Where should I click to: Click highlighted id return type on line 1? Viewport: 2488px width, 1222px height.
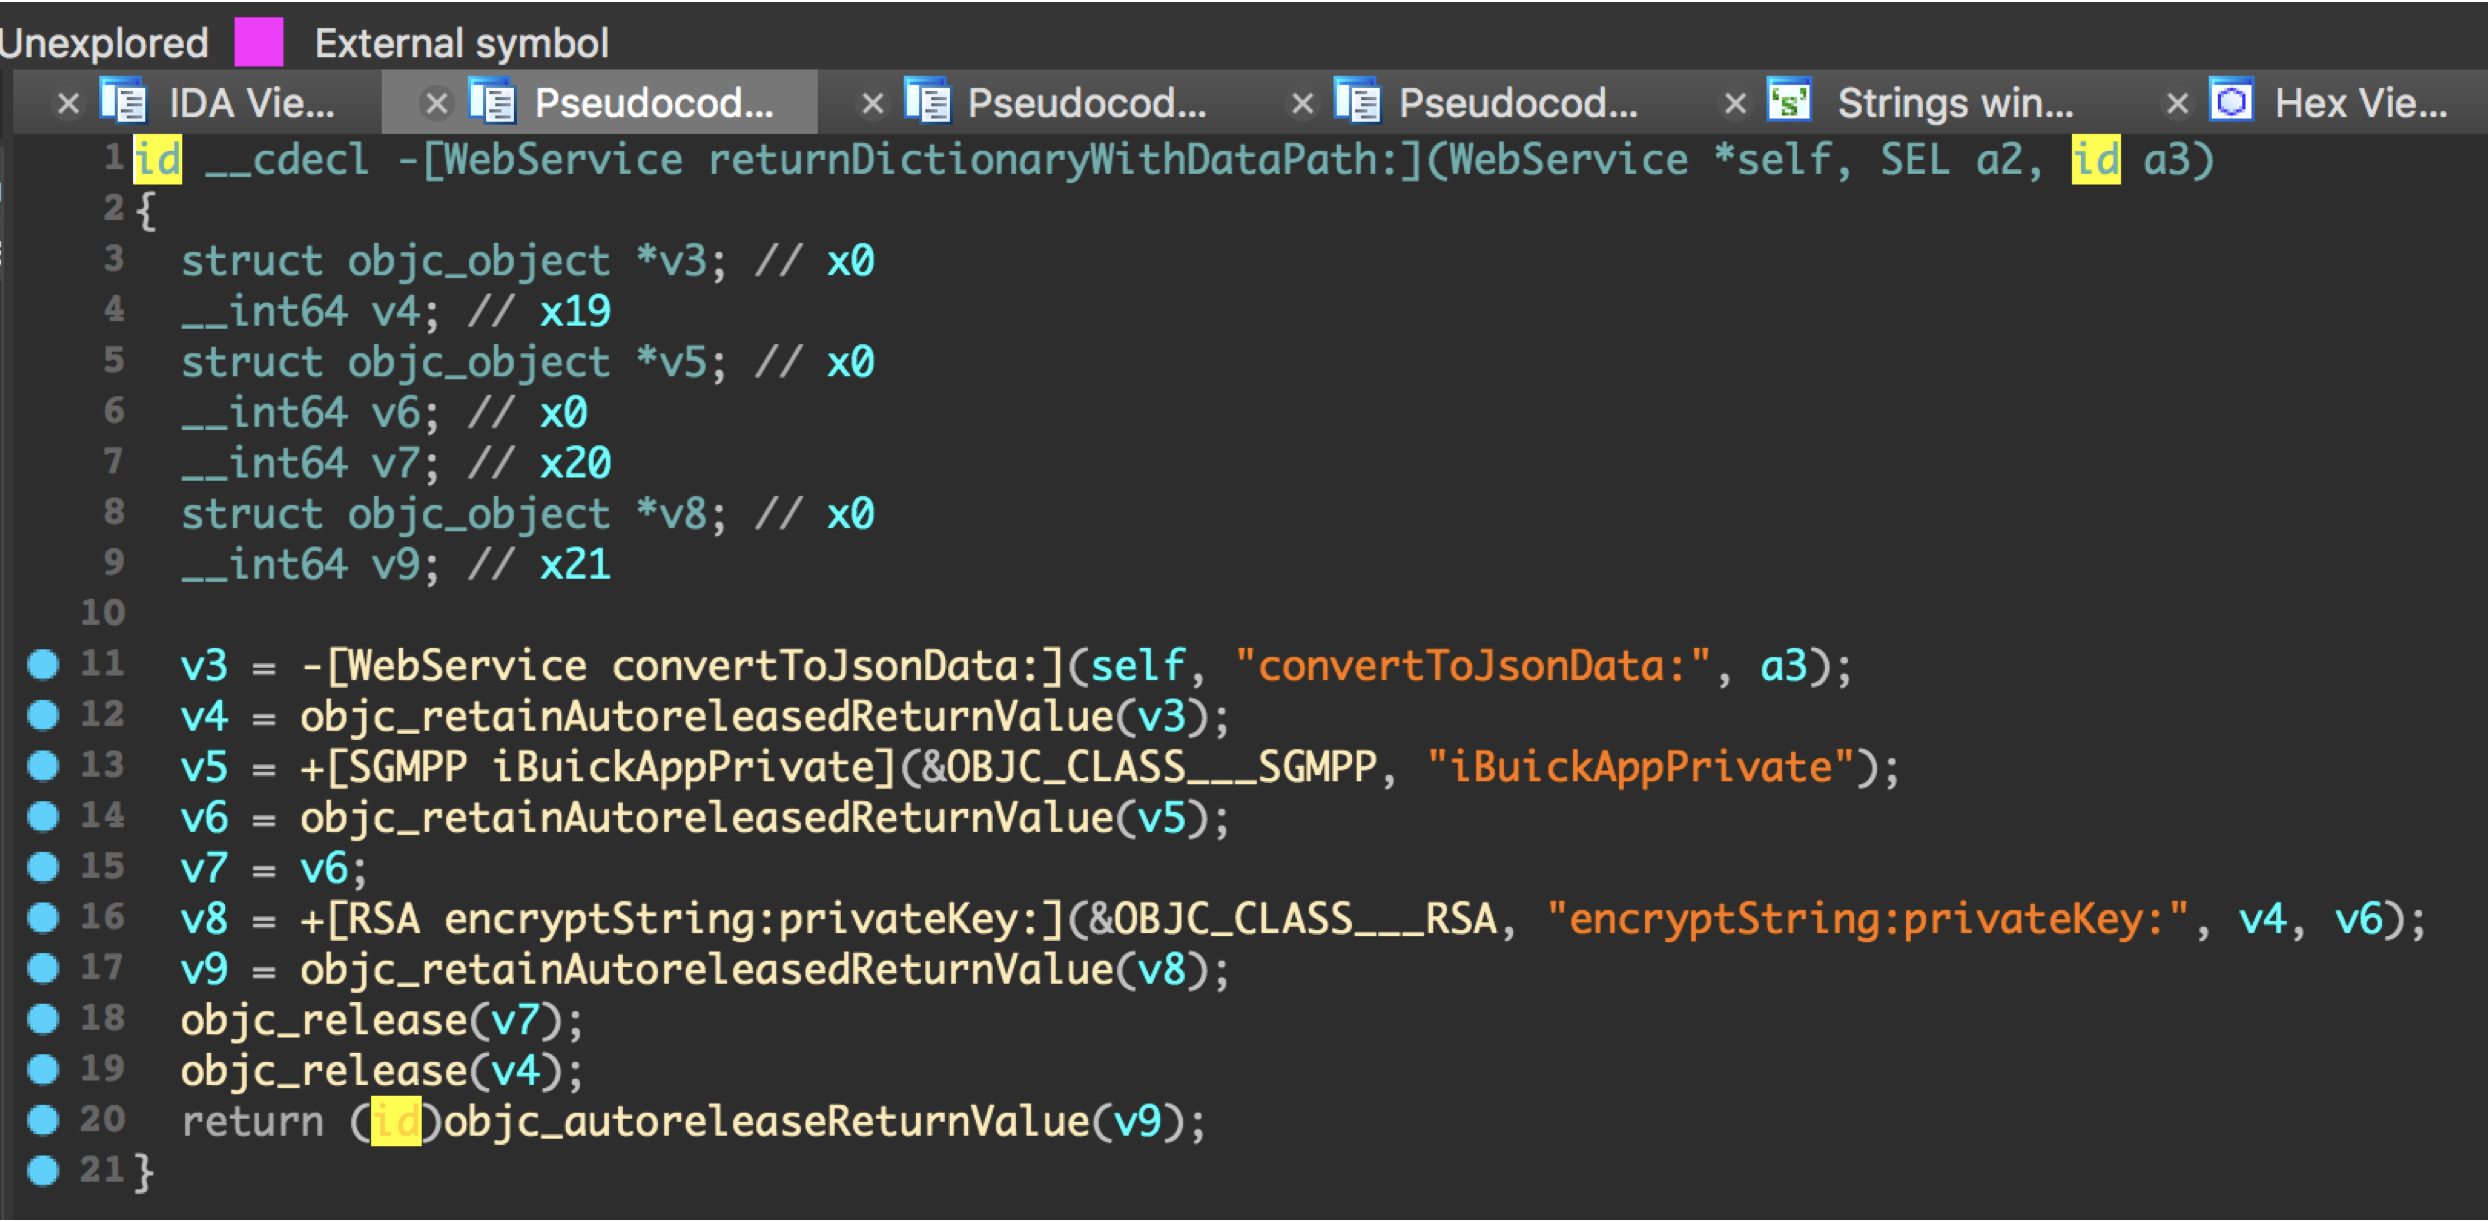coord(158,160)
